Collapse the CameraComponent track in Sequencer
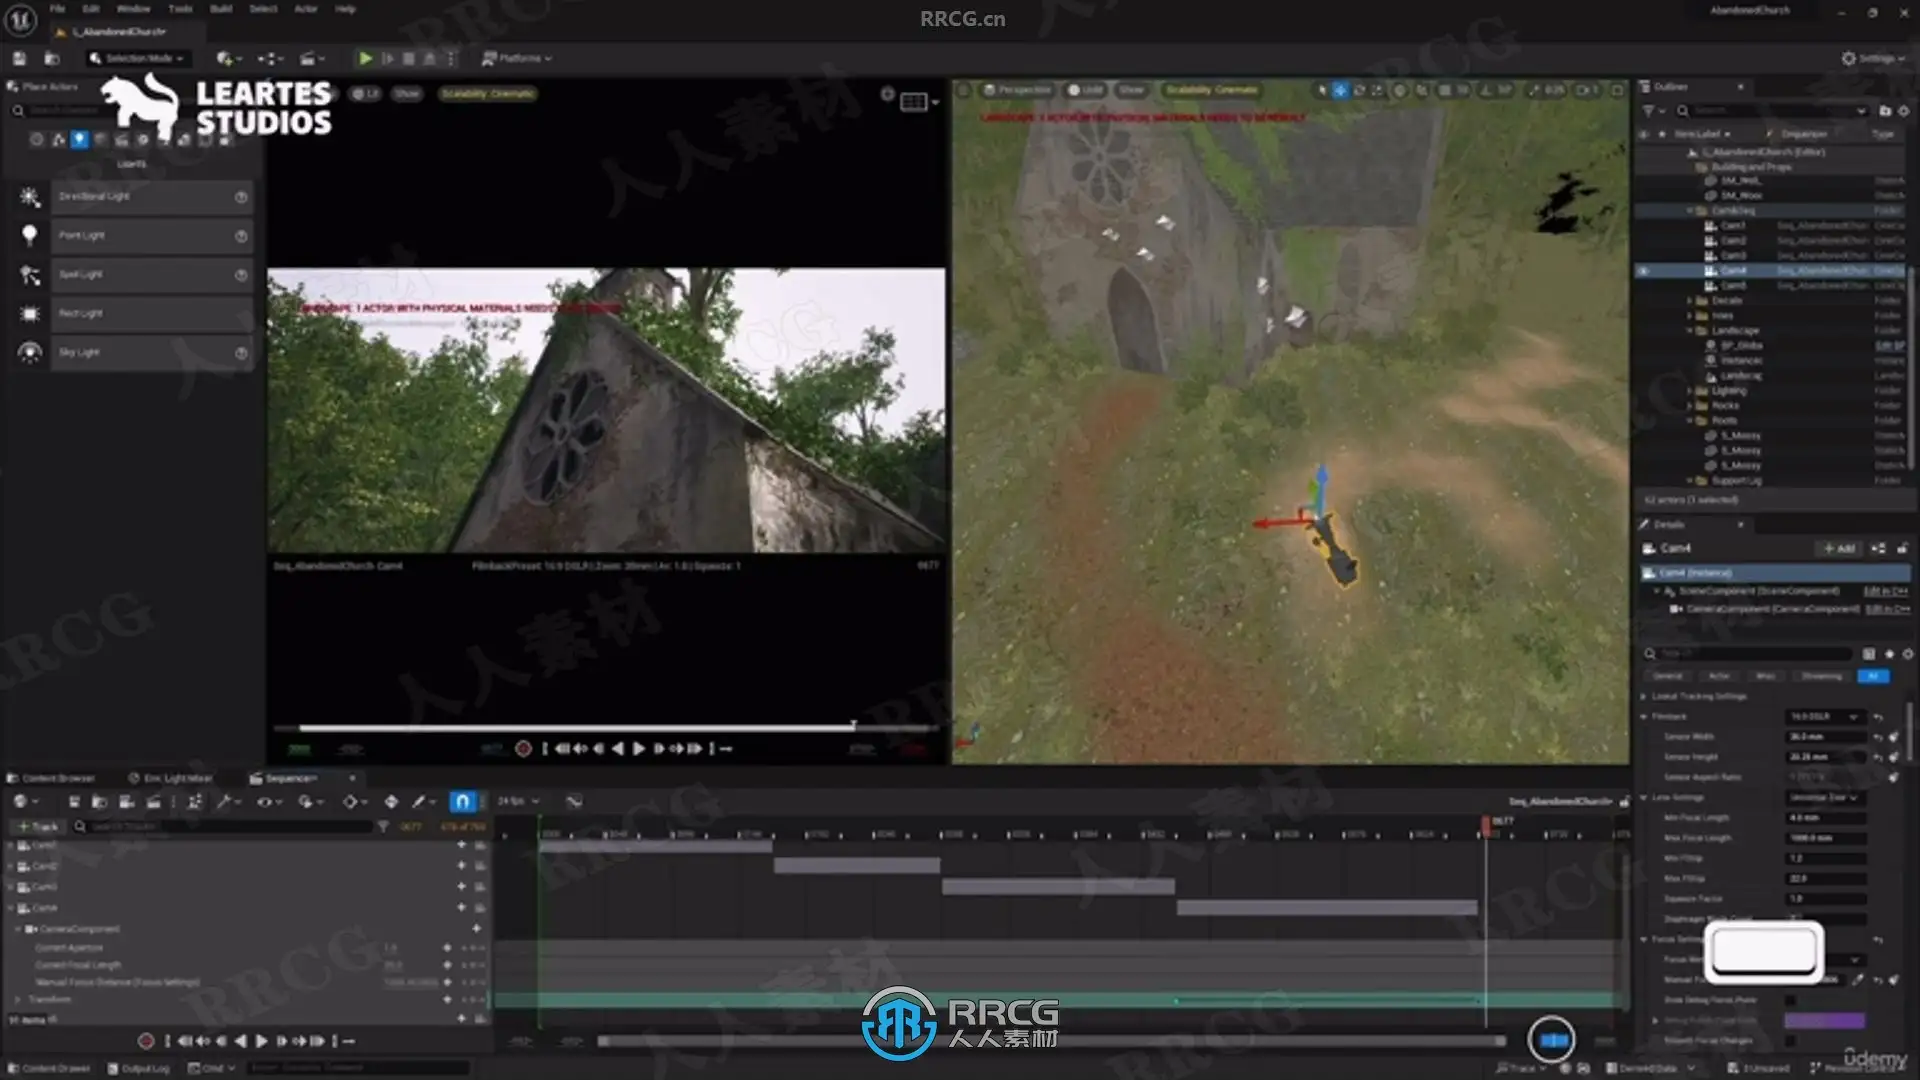 [18, 929]
